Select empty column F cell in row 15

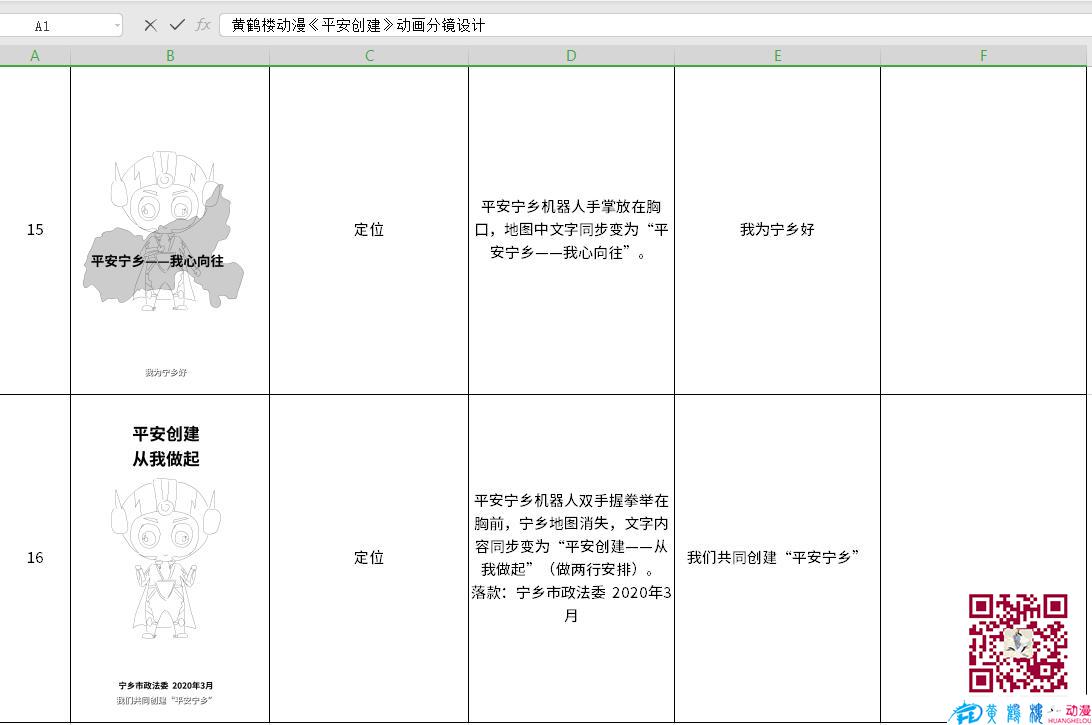click(x=983, y=230)
